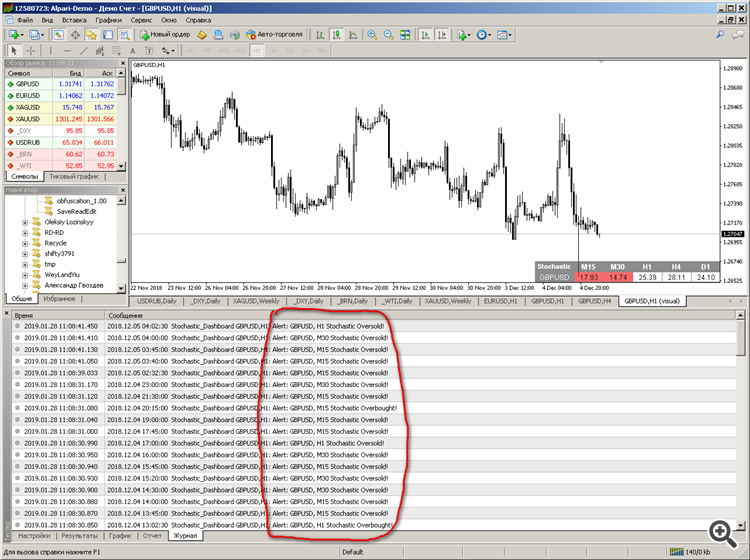Toggle the Market Watch window icon

click(58, 35)
